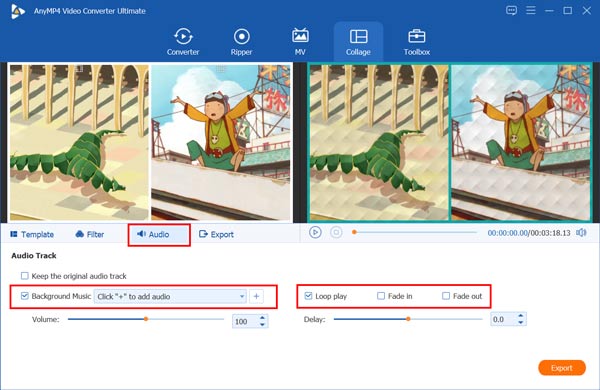This screenshot has height=390, width=600.
Task: Minimize the application window
Action: pyautogui.click(x=549, y=11)
